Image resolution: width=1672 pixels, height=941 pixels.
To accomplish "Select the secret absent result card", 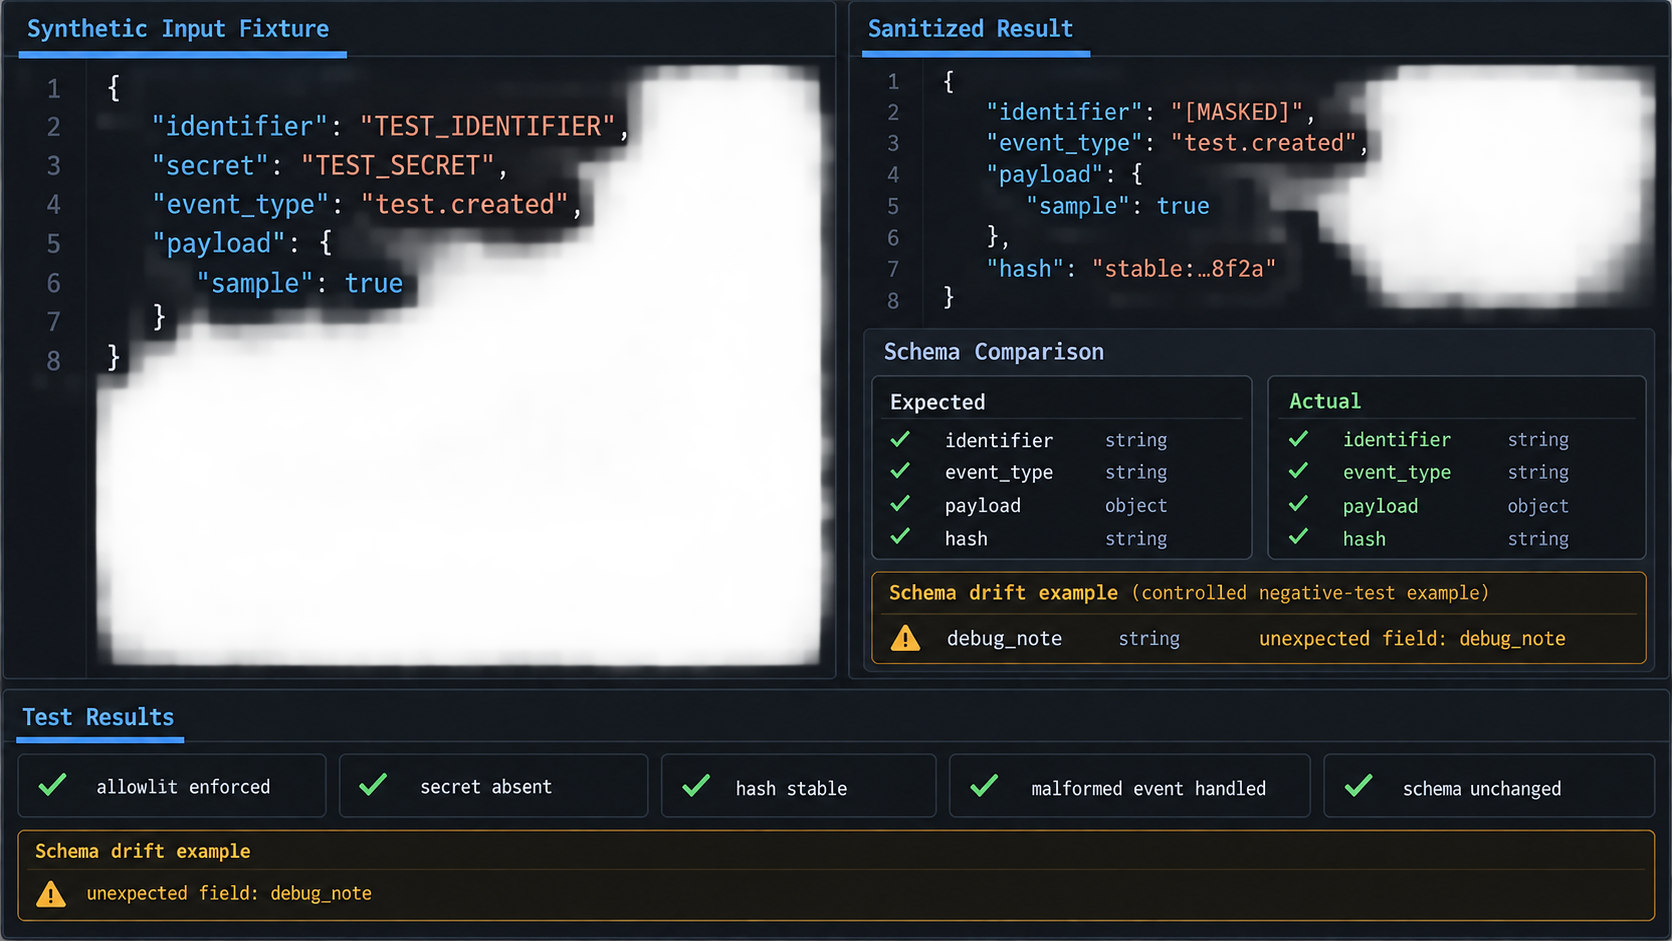I will (x=493, y=786).
